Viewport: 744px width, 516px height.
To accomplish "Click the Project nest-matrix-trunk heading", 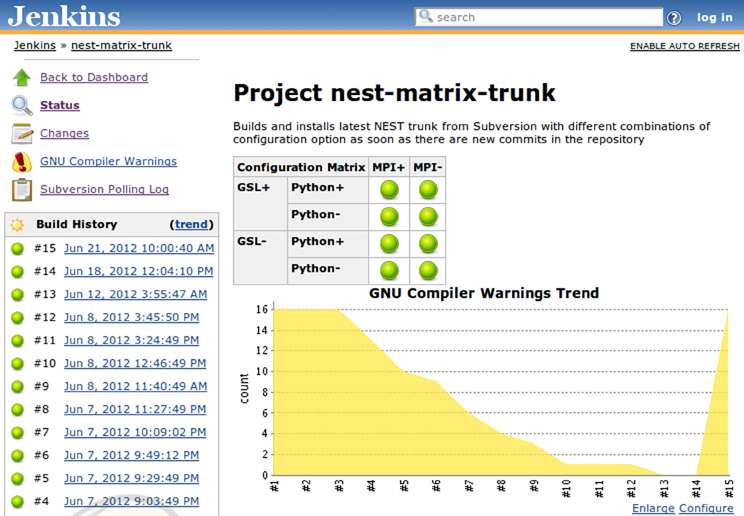I will coord(394,93).
